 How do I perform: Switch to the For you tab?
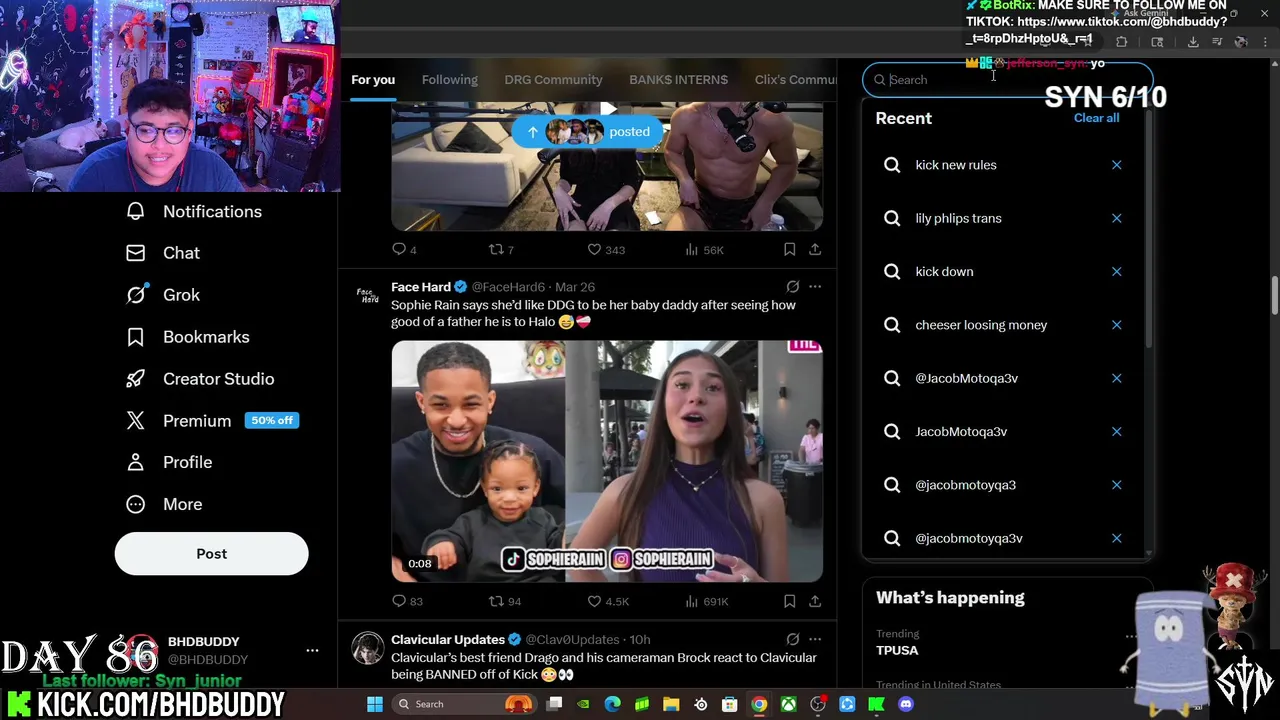point(373,80)
